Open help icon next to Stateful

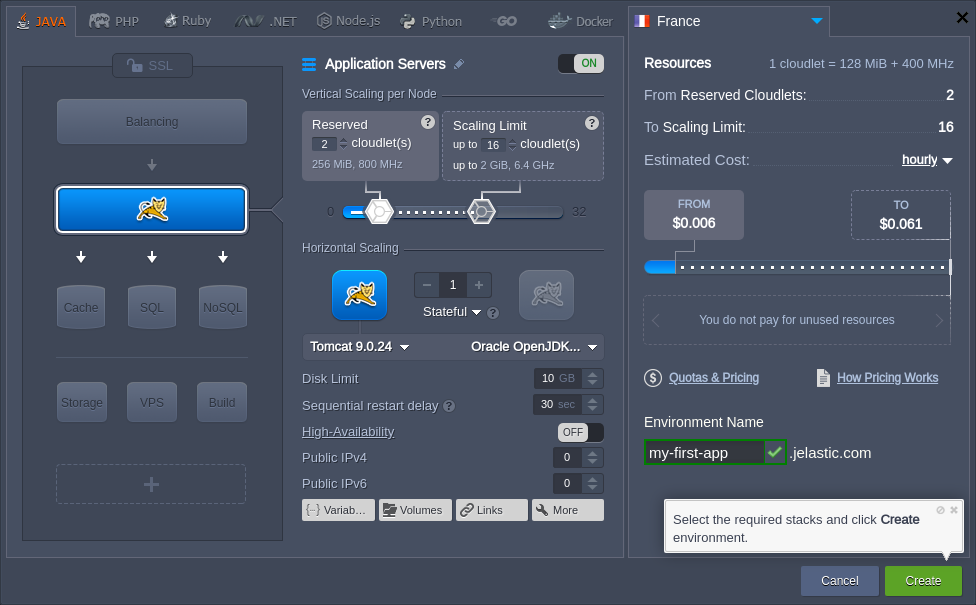tap(493, 313)
